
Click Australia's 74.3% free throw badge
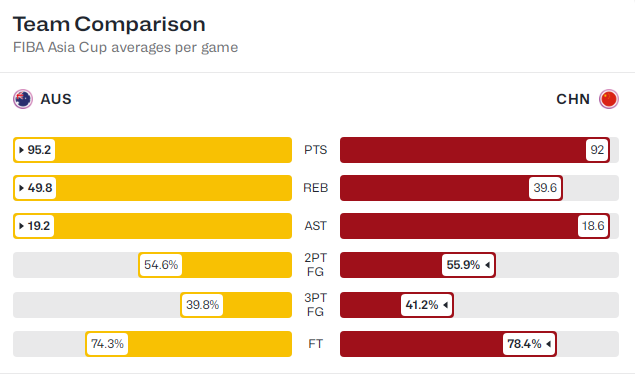coord(107,344)
